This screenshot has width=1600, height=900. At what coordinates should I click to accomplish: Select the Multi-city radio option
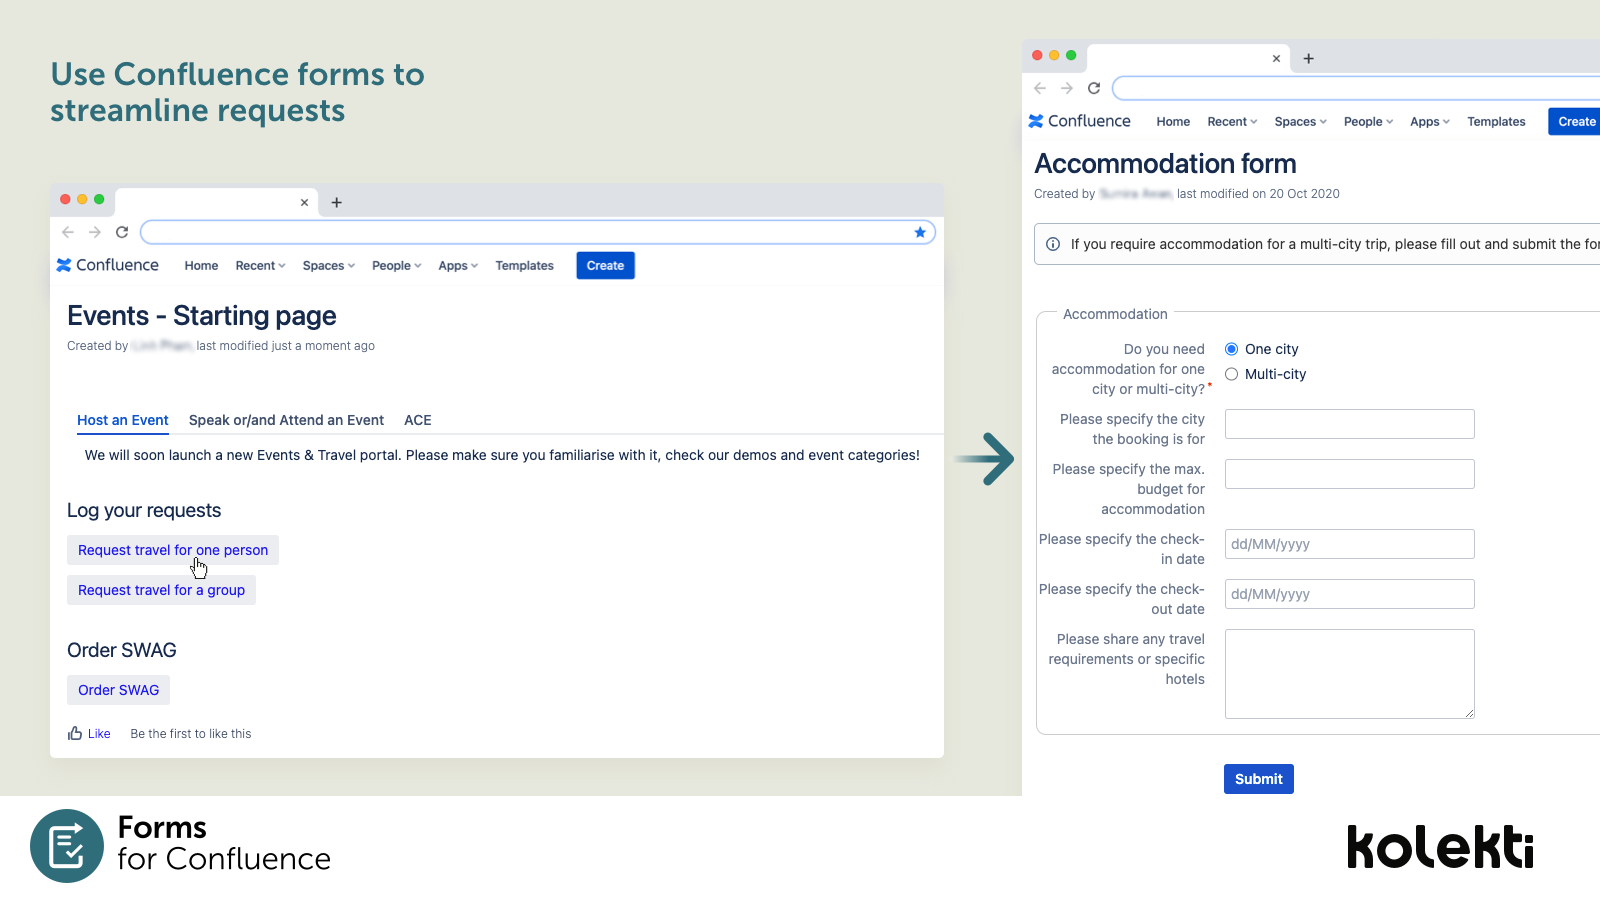(1232, 374)
